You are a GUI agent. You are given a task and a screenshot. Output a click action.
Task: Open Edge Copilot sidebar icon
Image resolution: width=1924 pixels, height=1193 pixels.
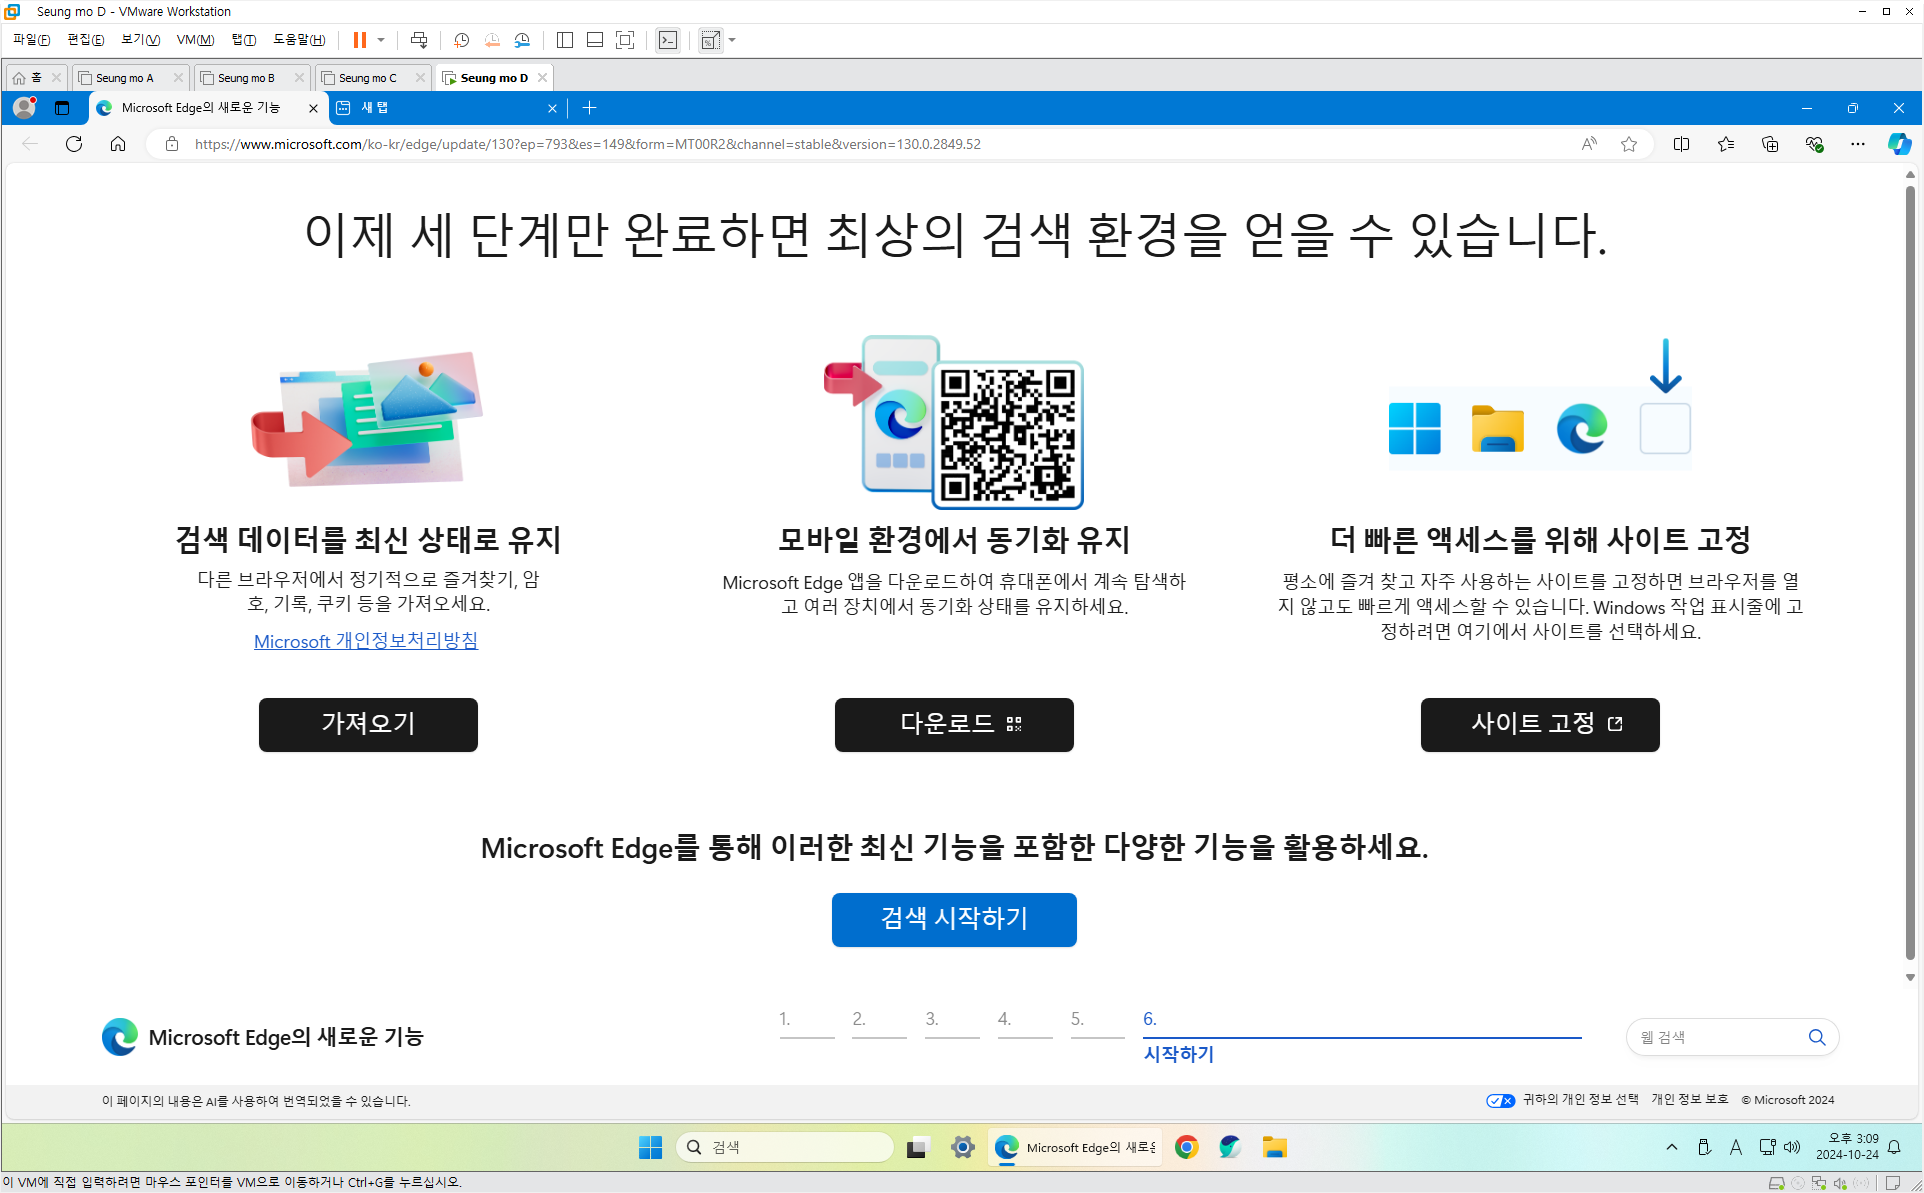coord(1898,144)
